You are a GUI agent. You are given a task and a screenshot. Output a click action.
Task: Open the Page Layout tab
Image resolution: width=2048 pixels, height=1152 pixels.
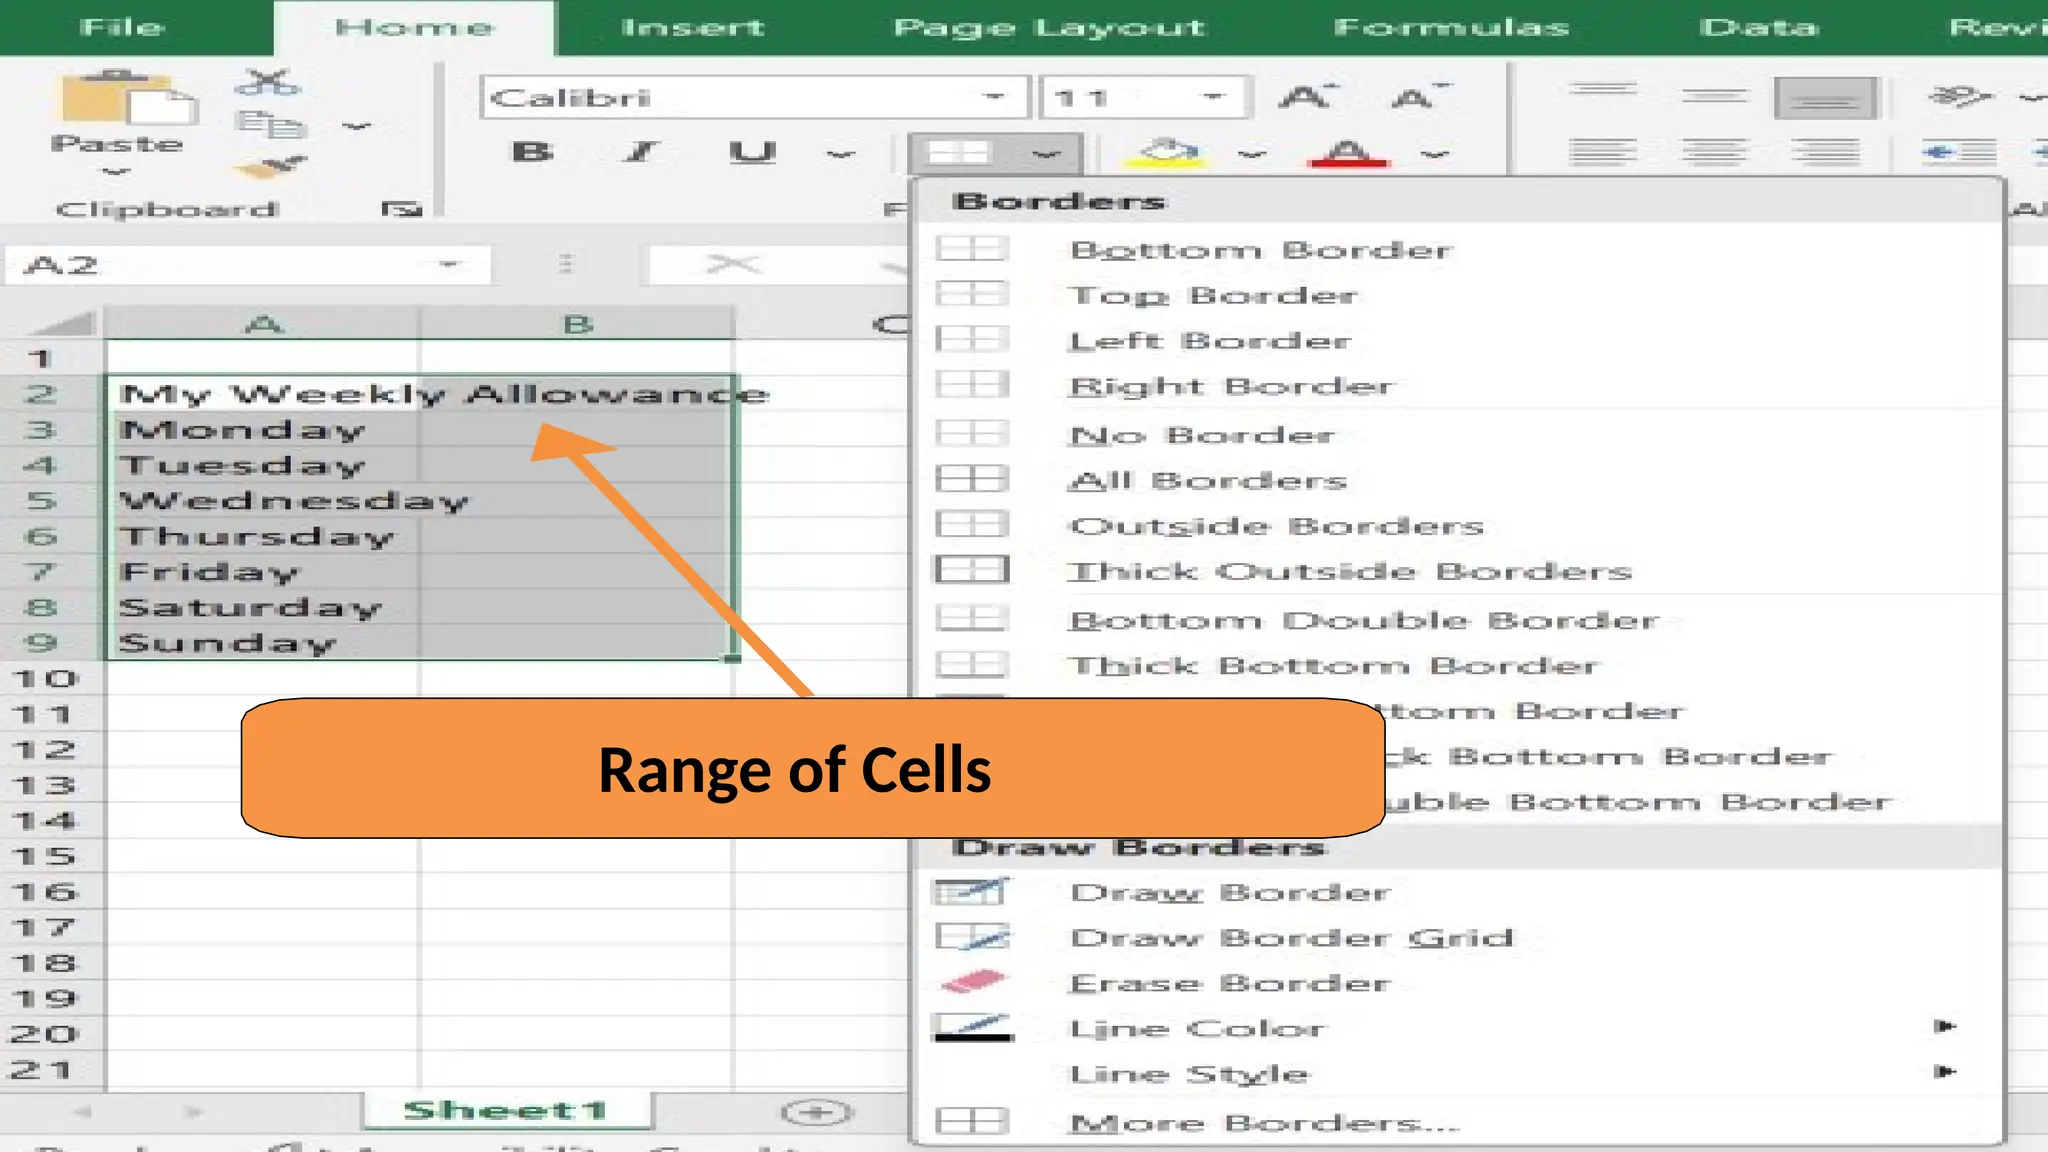click(1049, 27)
